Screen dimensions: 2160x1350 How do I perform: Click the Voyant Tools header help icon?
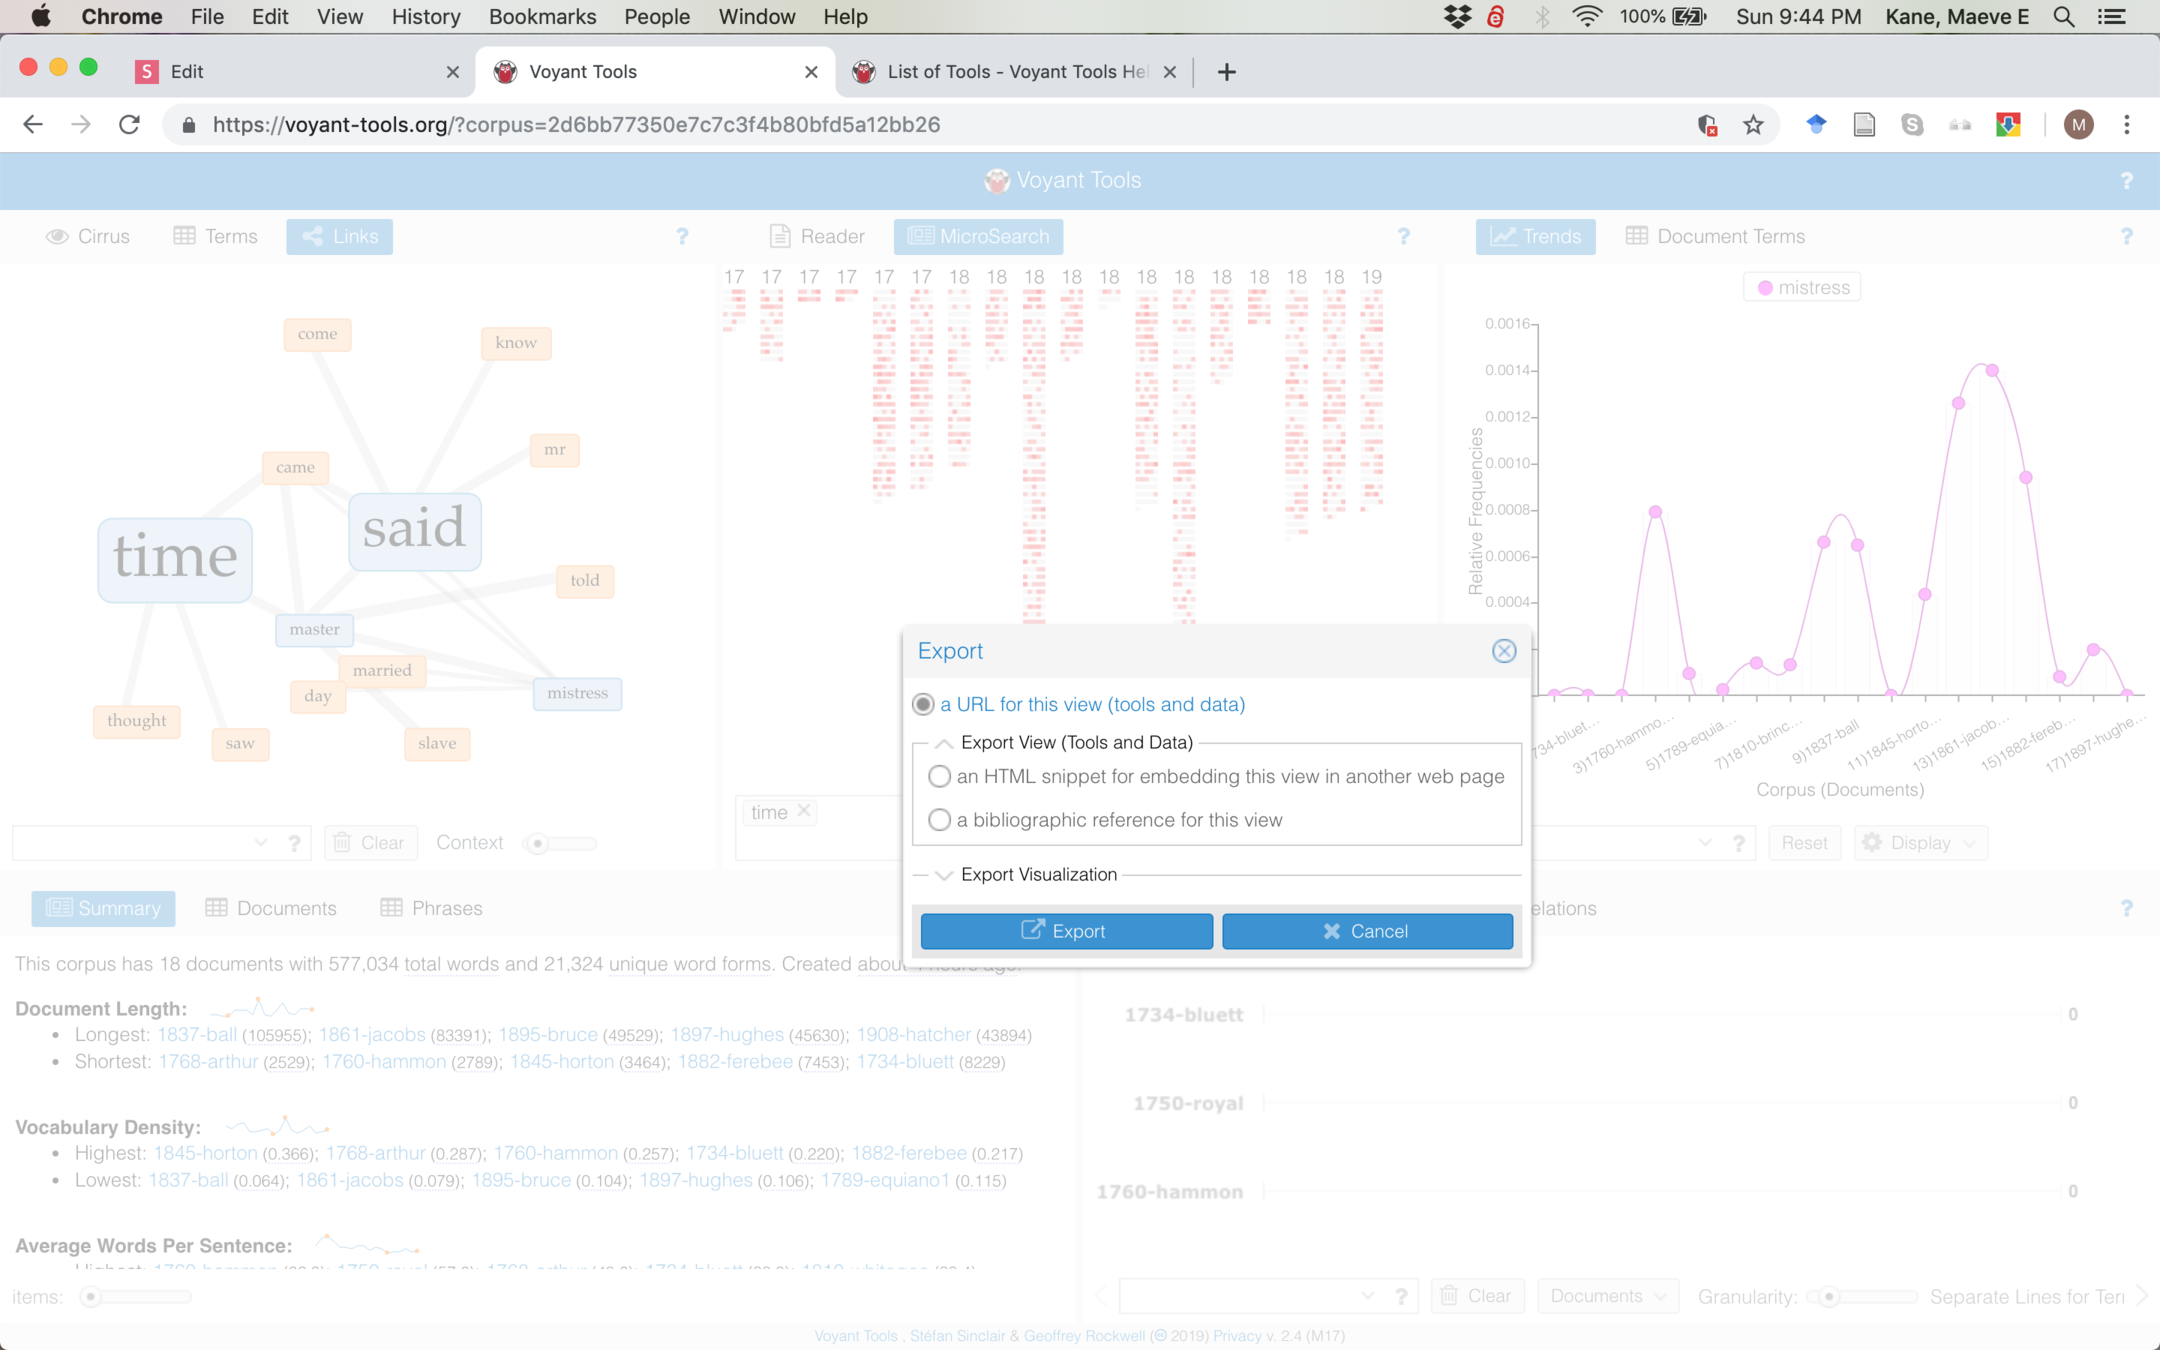click(x=2126, y=181)
